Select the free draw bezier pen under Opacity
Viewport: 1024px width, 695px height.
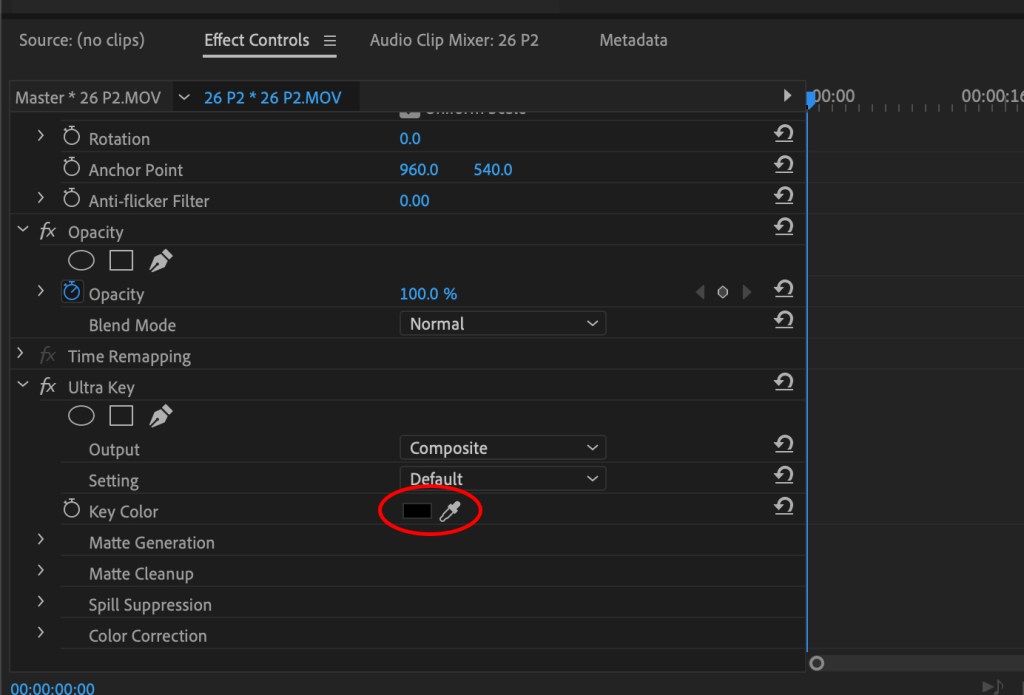tap(160, 259)
